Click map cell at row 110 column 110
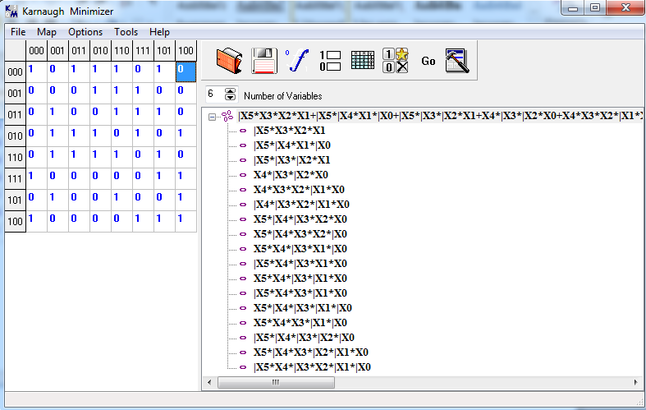Image resolution: width=646 pixels, height=410 pixels. [x=122, y=158]
